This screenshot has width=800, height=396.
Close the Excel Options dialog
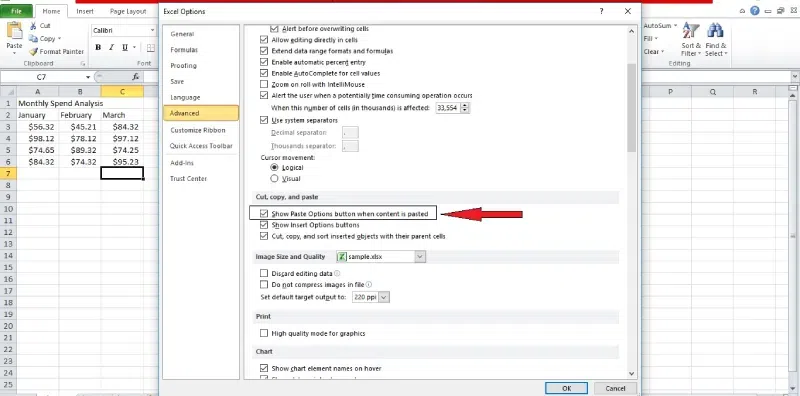click(x=628, y=11)
